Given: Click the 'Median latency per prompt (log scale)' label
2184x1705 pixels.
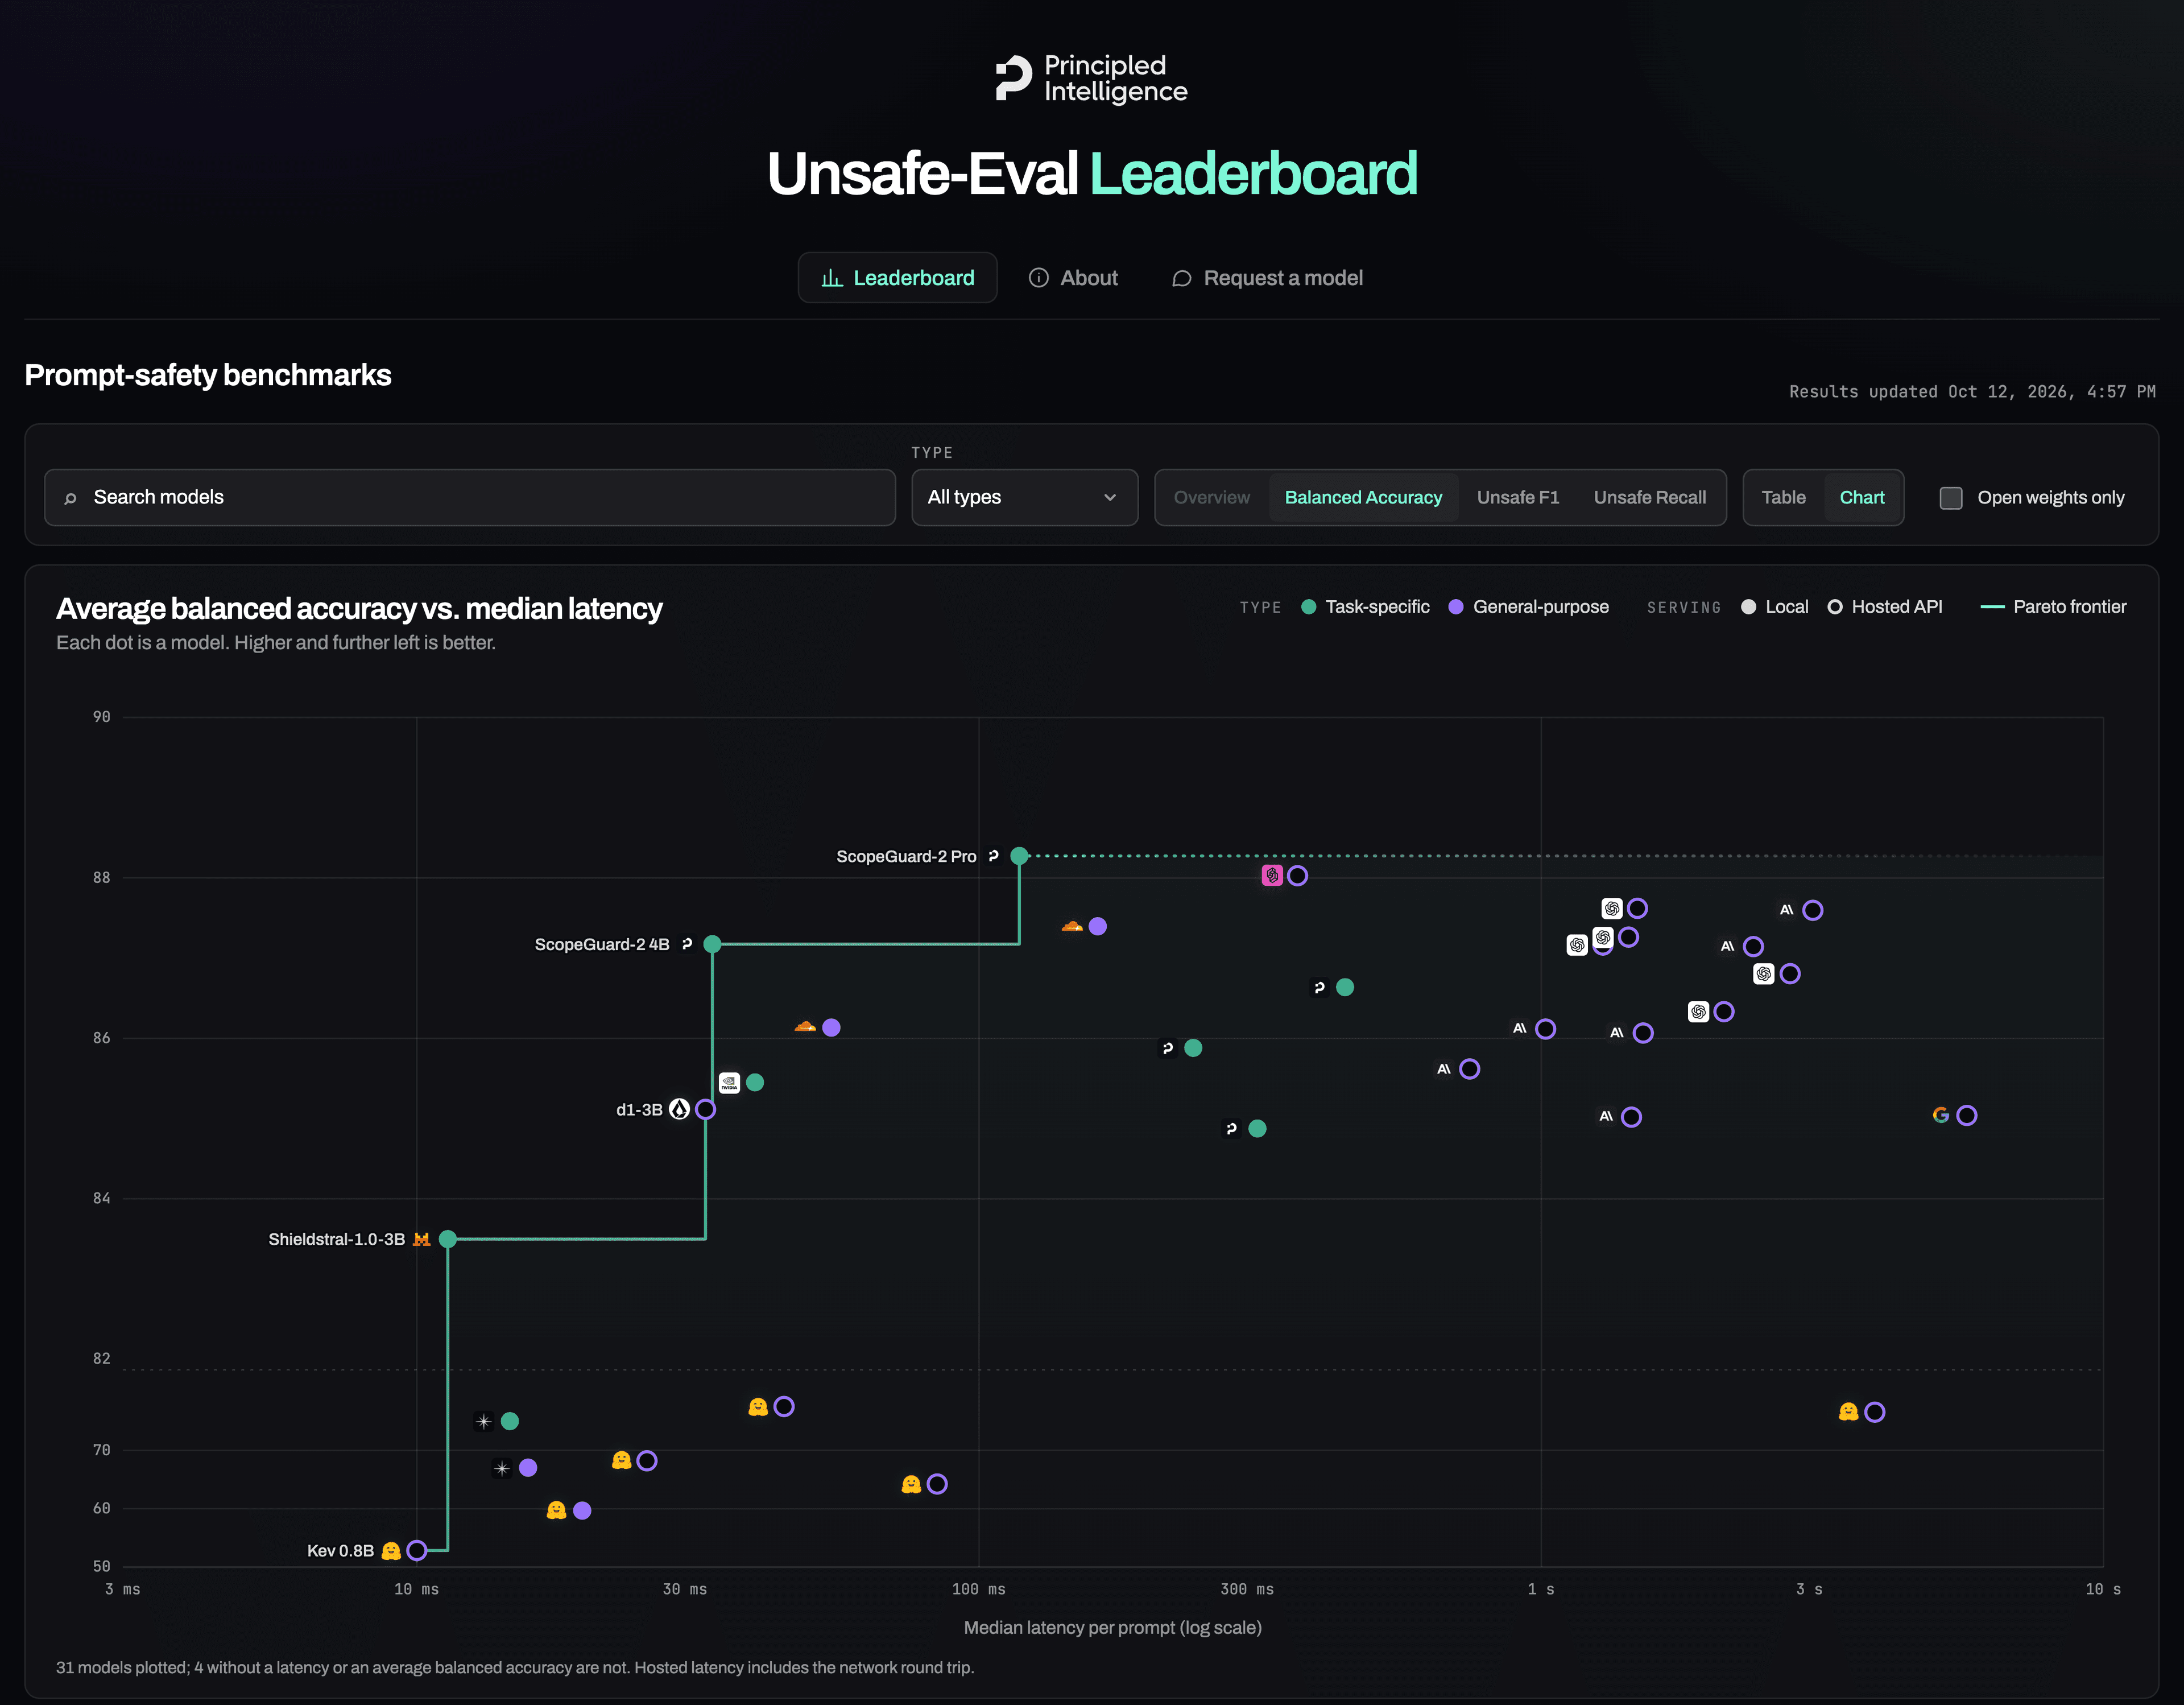Looking at the screenshot, I should click(1112, 1628).
